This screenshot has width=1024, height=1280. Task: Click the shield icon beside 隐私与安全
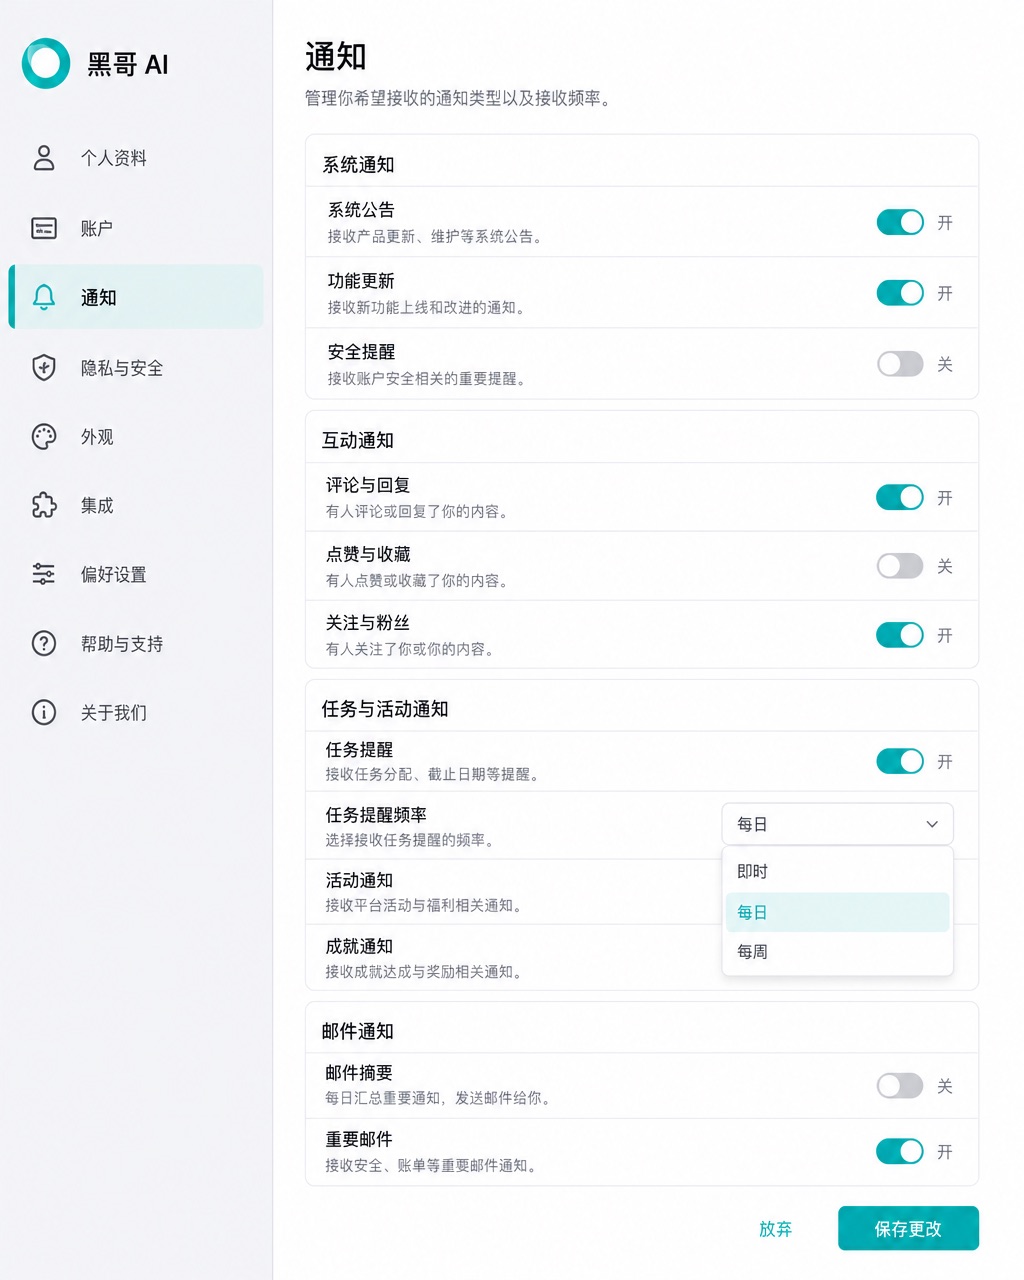[x=44, y=367]
